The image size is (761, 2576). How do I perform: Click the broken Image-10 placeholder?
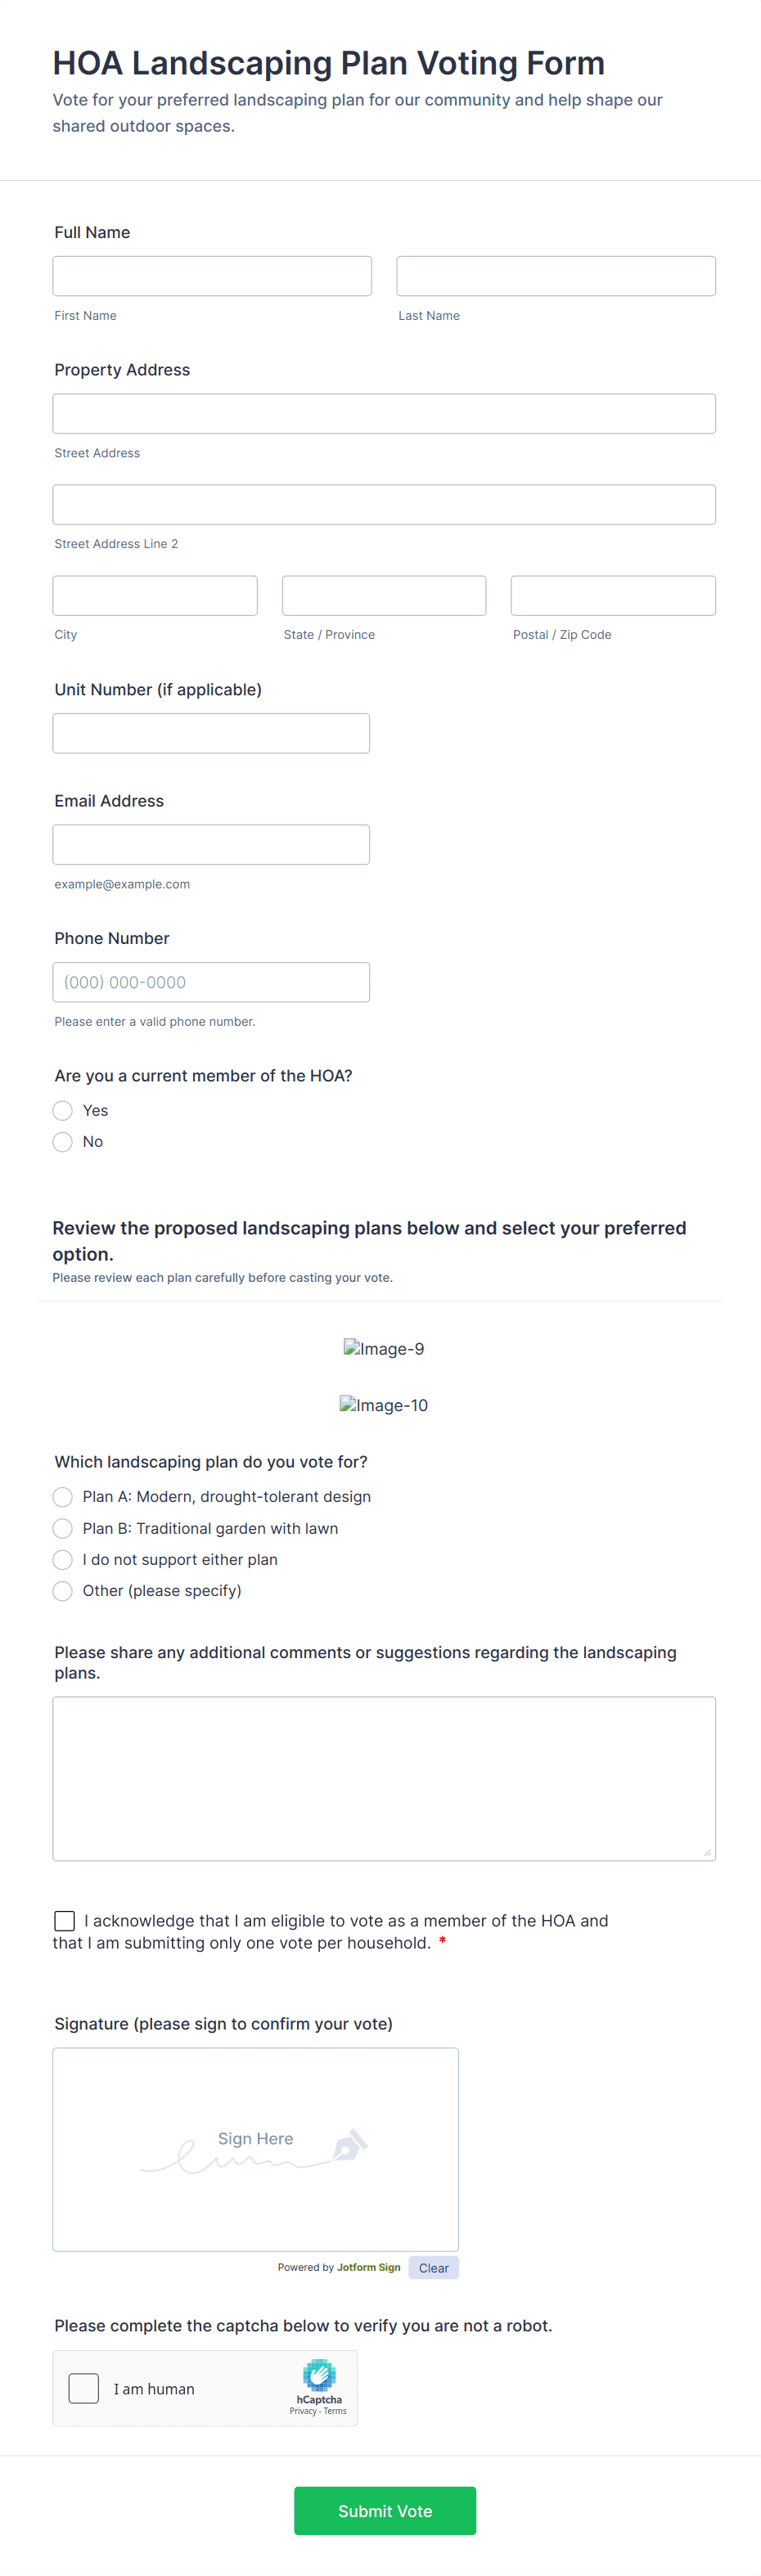384,1405
